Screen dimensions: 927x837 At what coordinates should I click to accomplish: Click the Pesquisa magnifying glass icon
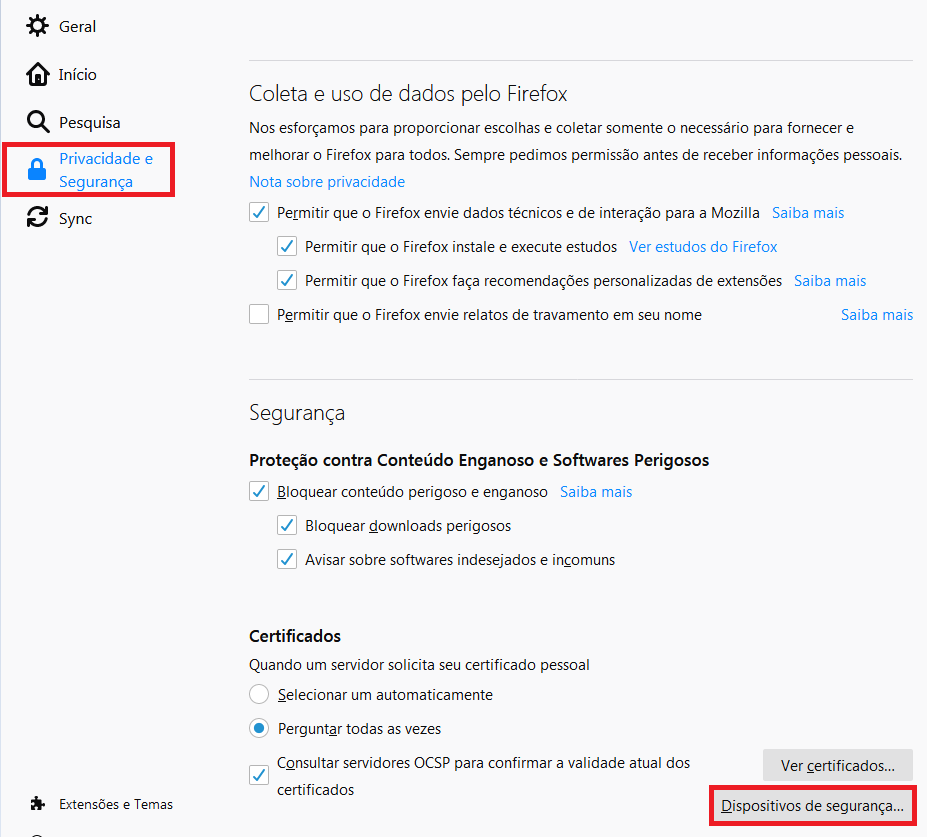(38, 122)
